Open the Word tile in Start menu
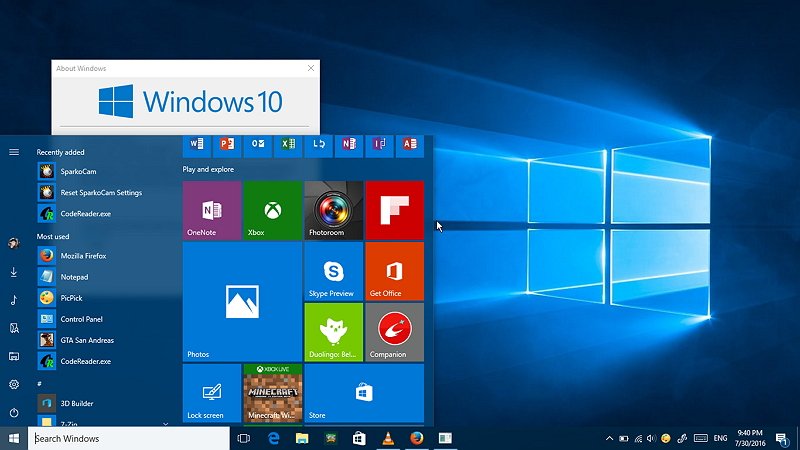The image size is (800, 450). [x=197, y=146]
